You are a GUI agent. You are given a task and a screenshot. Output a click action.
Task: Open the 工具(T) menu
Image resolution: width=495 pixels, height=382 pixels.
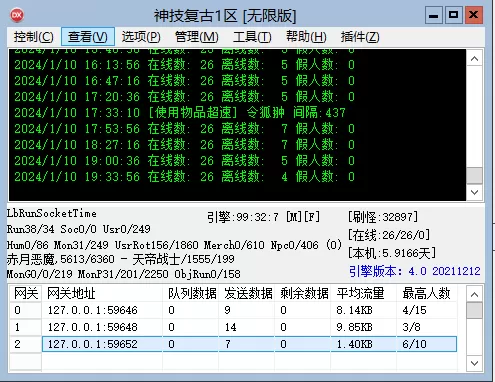(252, 37)
